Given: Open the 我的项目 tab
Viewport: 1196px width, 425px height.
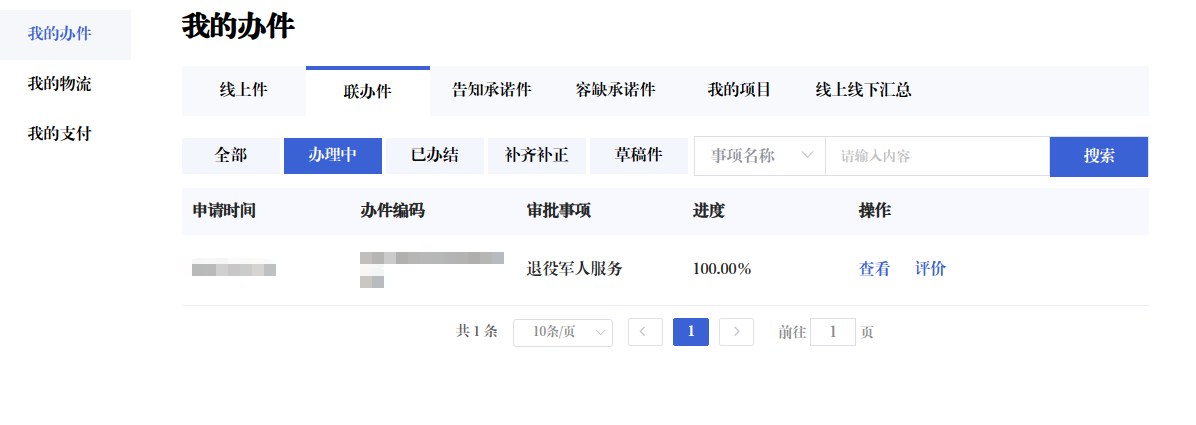Looking at the screenshot, I should [739, 90].
